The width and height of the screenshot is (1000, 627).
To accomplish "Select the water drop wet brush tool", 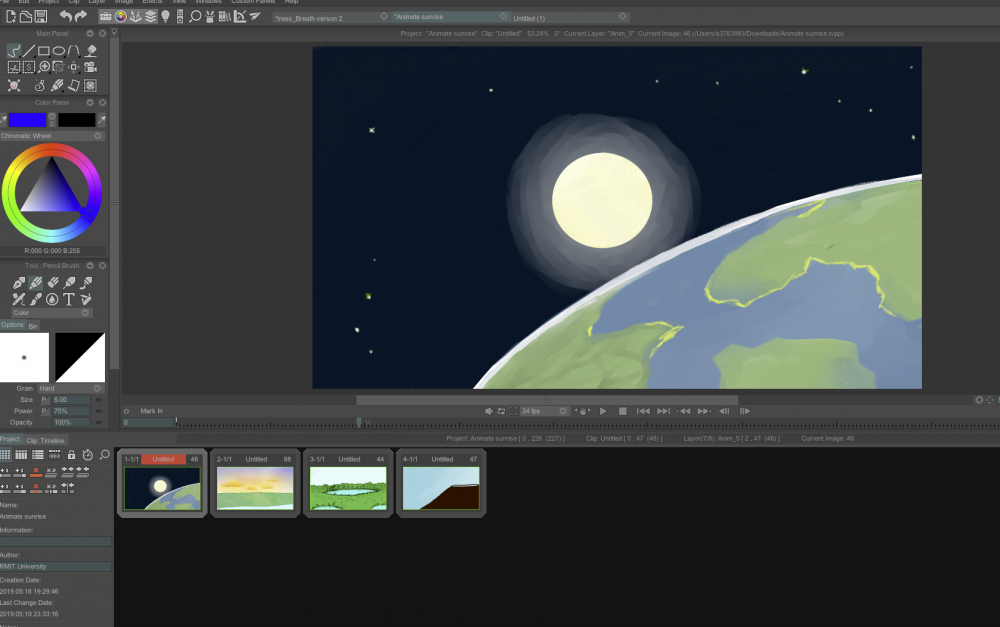I will point(52,299).
